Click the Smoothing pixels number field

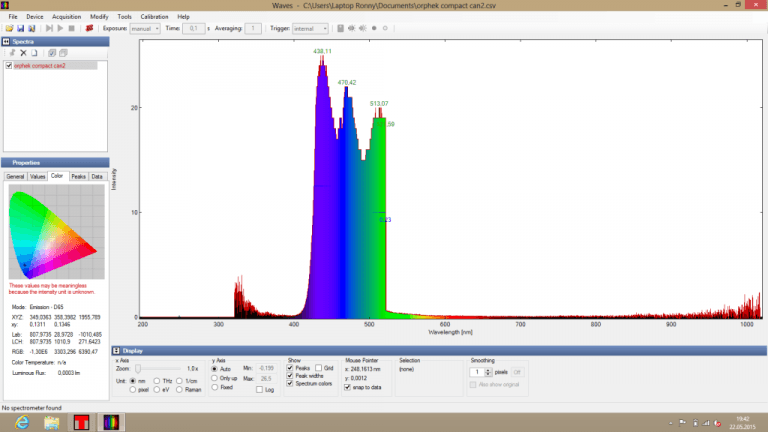pos(475,372)
